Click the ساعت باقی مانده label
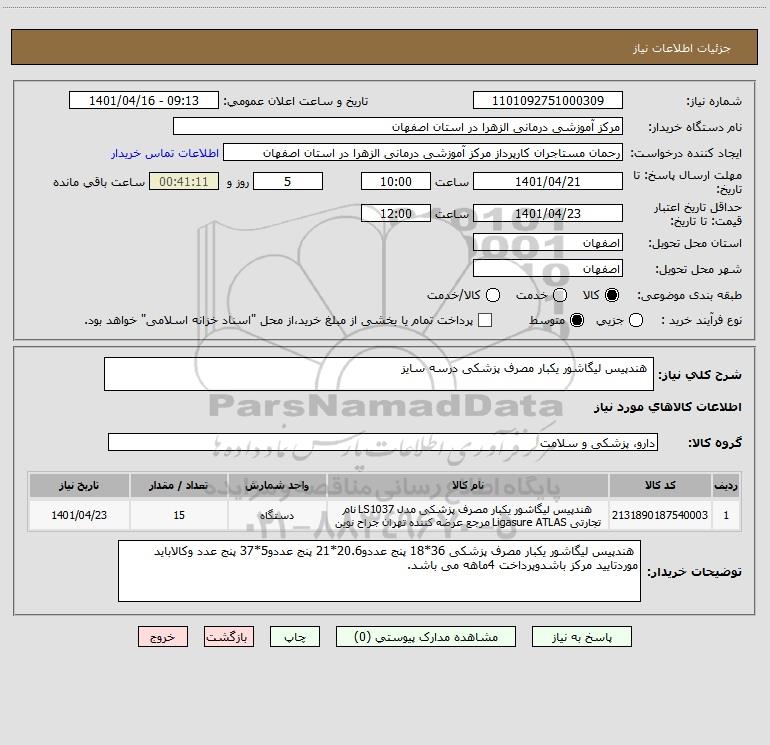The height and width of the screenshot is (745, 770). (99, 182)
